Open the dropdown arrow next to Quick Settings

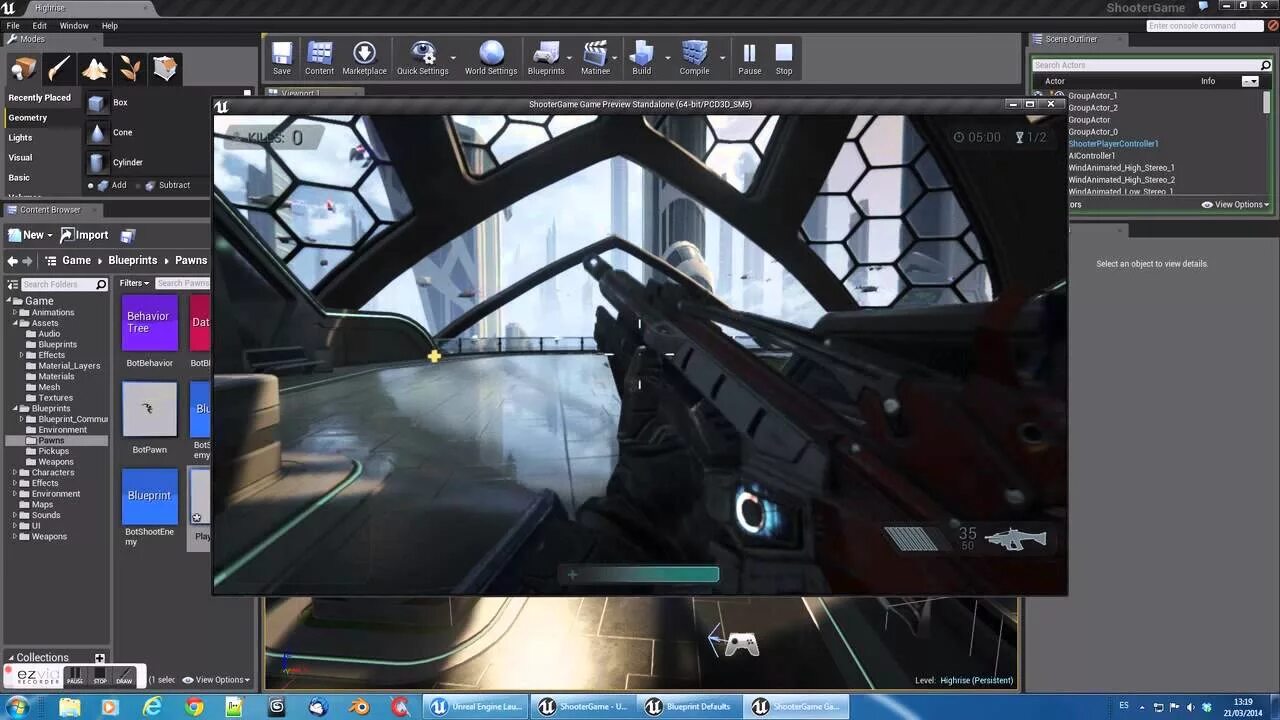[453, 58]
